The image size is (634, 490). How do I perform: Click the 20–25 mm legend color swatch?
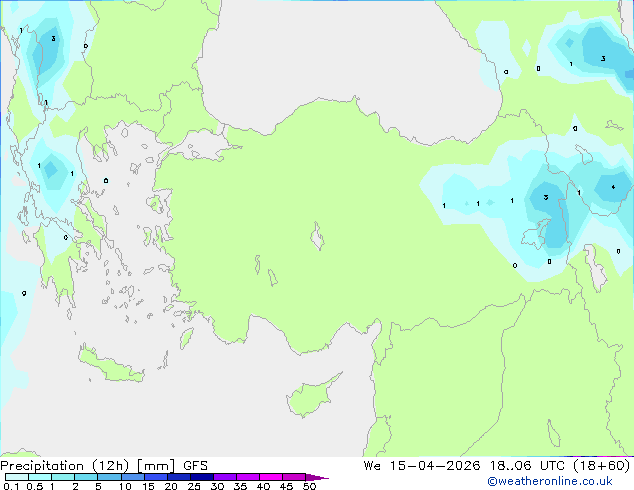tap(179, 477)
